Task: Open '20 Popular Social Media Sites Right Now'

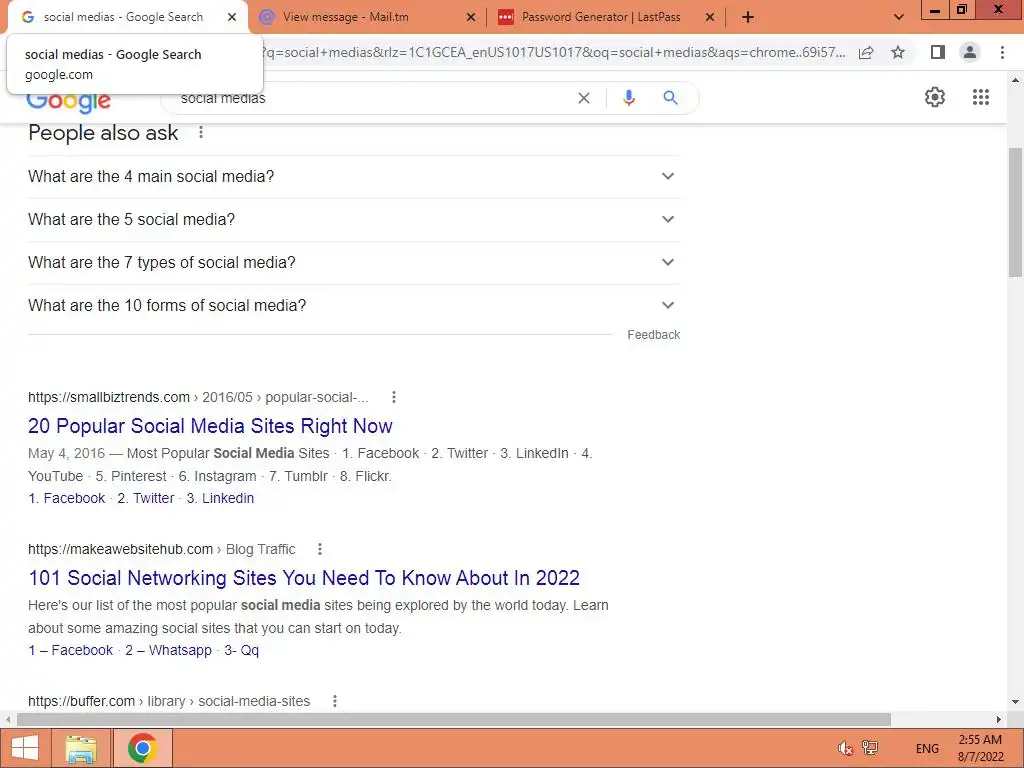Action: click(x=210, y=426)
